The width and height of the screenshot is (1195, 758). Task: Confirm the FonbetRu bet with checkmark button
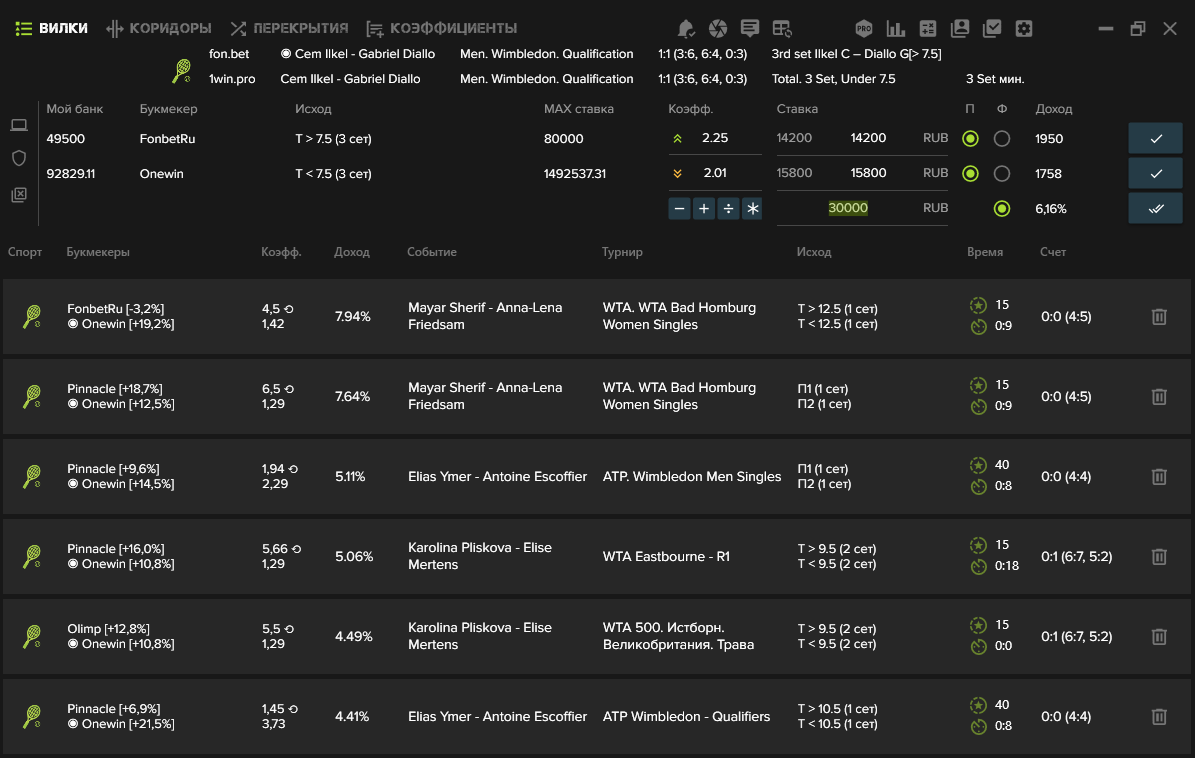[1155, 139]
